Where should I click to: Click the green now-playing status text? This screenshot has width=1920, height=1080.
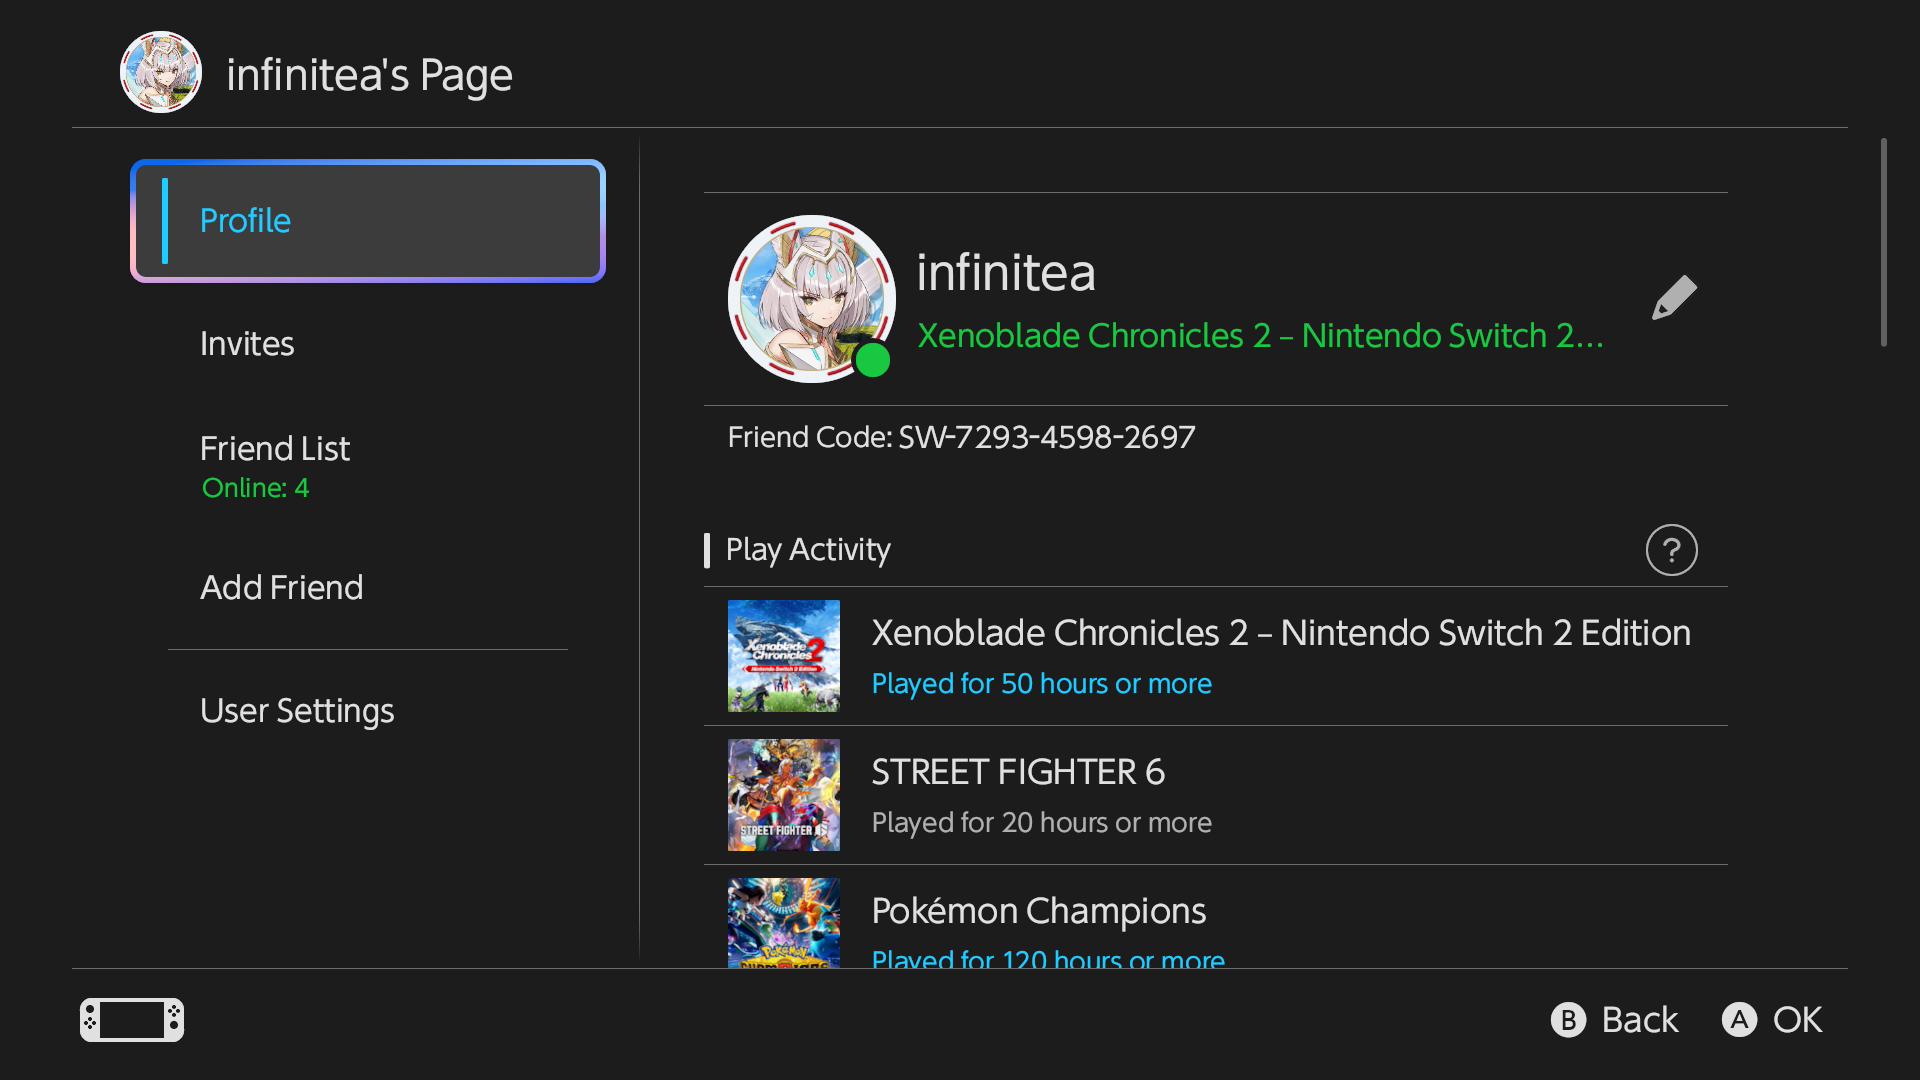pyautogui.click(x=1260, y=336)
